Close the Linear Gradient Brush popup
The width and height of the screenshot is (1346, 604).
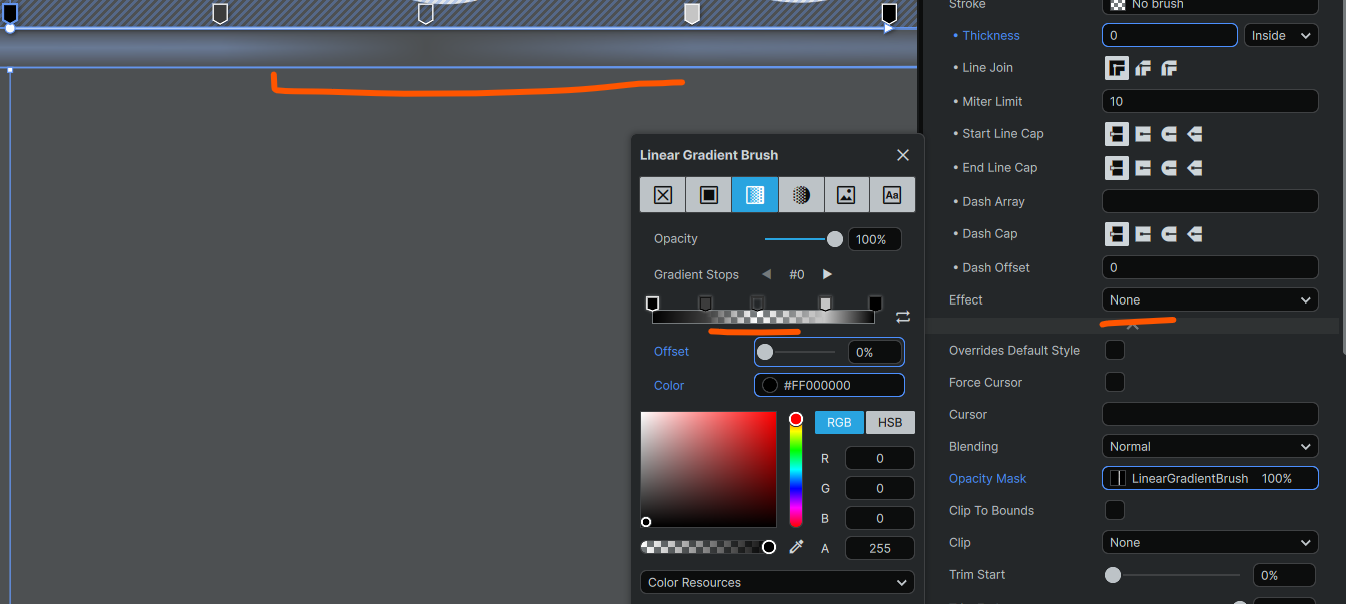903,155
